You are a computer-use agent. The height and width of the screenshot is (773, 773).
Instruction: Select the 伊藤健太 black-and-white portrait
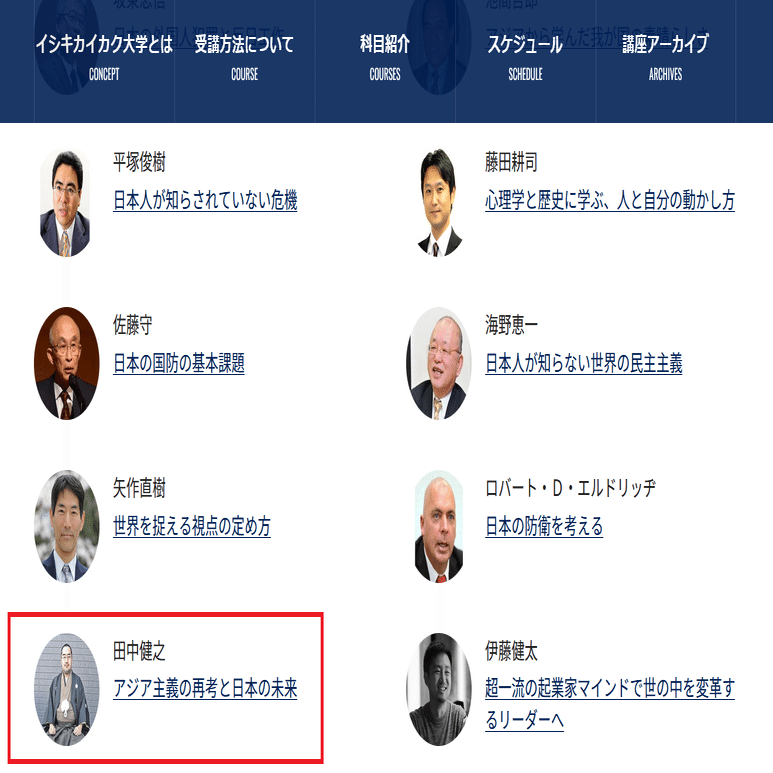point(439,689)
